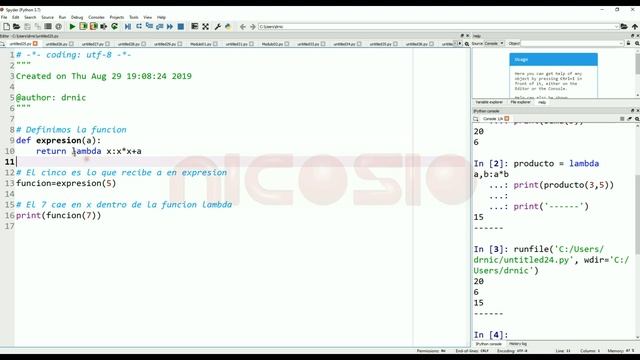The height and width of the screenshot is (360, 640).
Task: Run current cell icon
Action: 83,27
